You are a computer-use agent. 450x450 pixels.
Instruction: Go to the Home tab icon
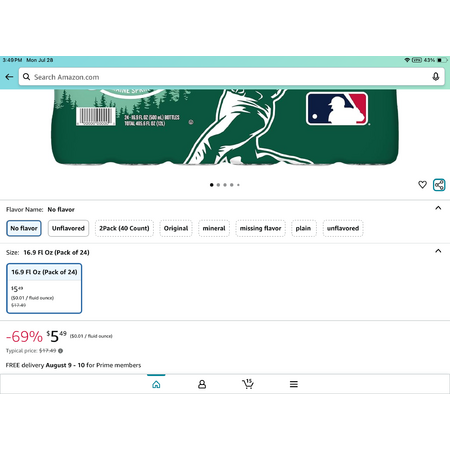point(156,384)
